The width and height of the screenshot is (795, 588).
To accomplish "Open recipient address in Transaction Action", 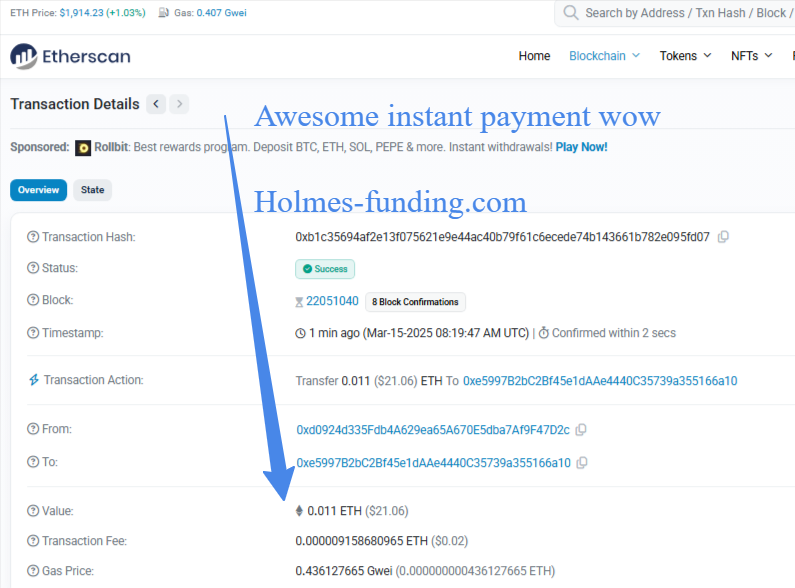I will click(600, 381).
